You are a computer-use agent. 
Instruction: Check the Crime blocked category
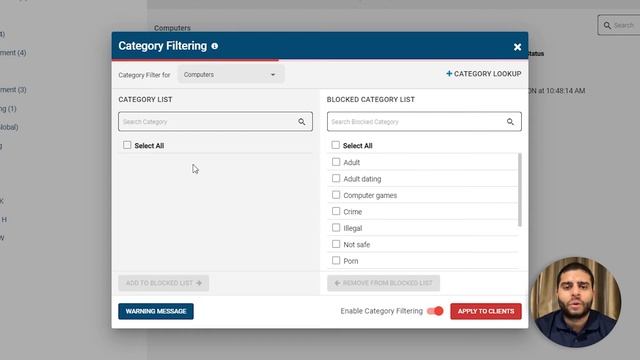336,211
